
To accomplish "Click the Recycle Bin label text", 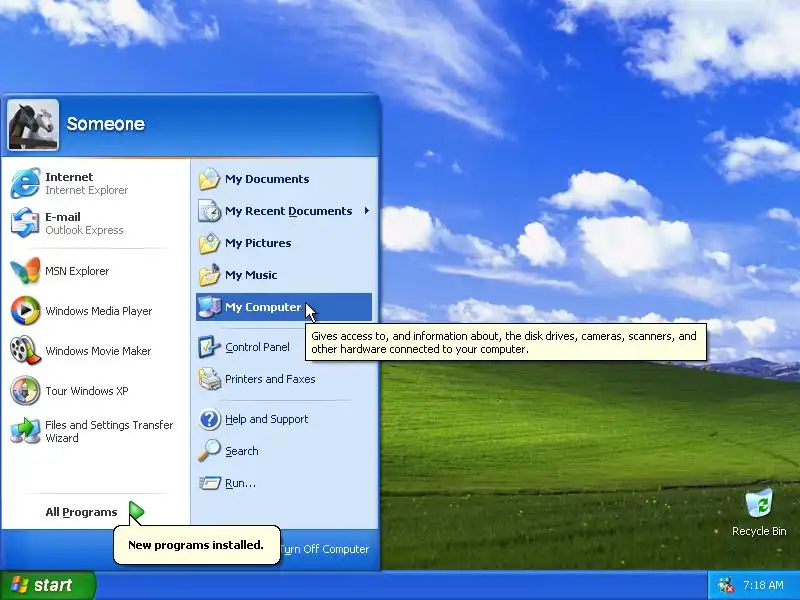I will 759,531.
